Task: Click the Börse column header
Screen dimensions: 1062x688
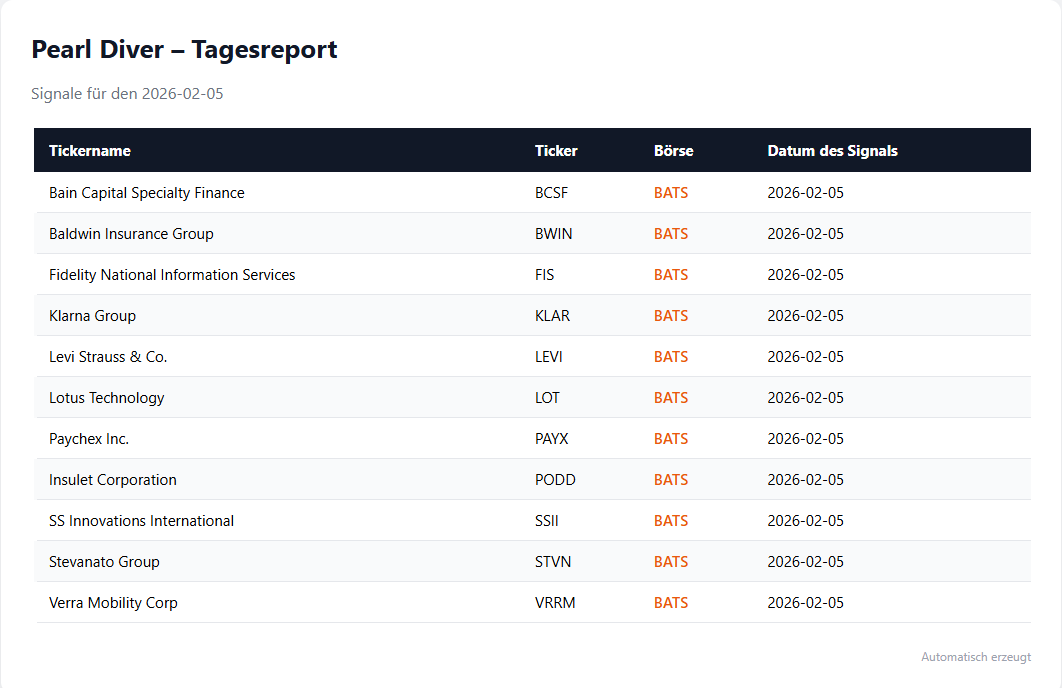Action: (x=673, y=151)
